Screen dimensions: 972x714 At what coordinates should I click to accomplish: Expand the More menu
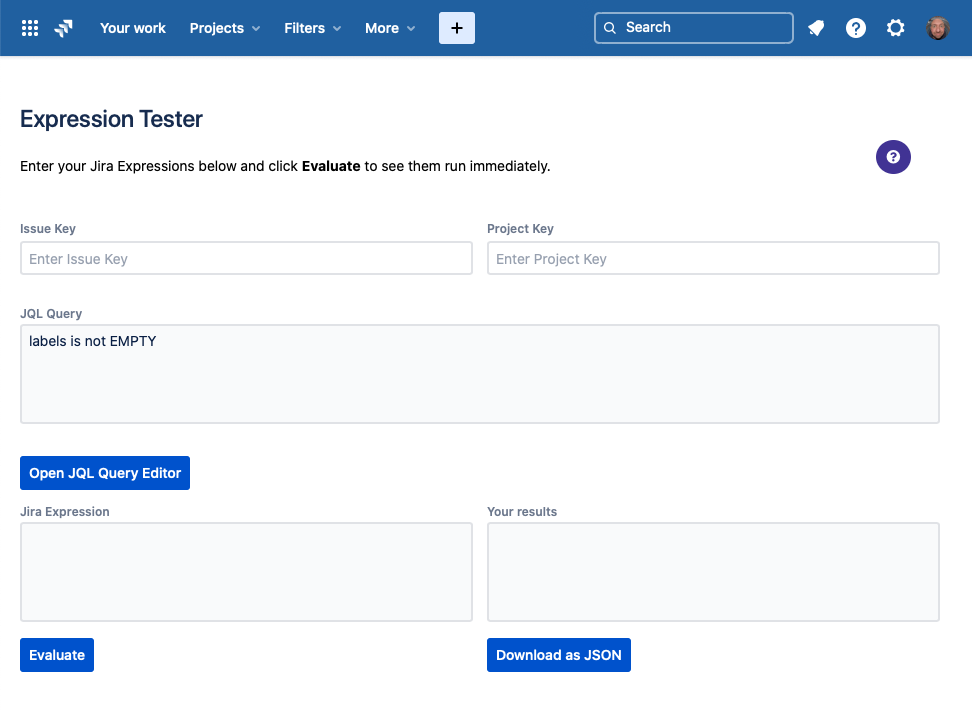pos(390,28)
